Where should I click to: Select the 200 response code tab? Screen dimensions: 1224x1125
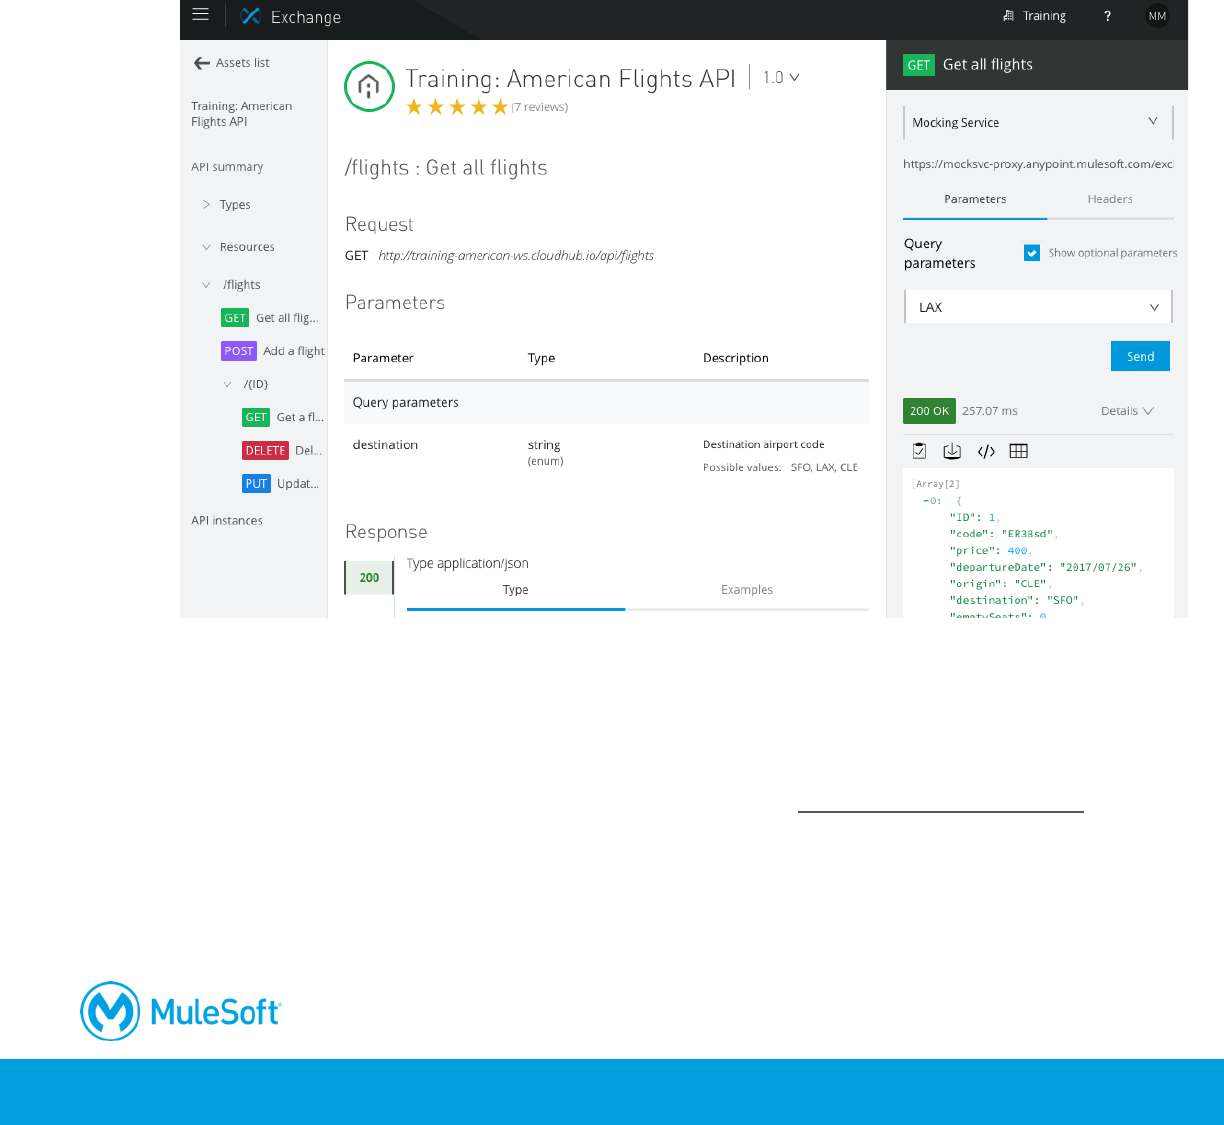pos(369,578)
